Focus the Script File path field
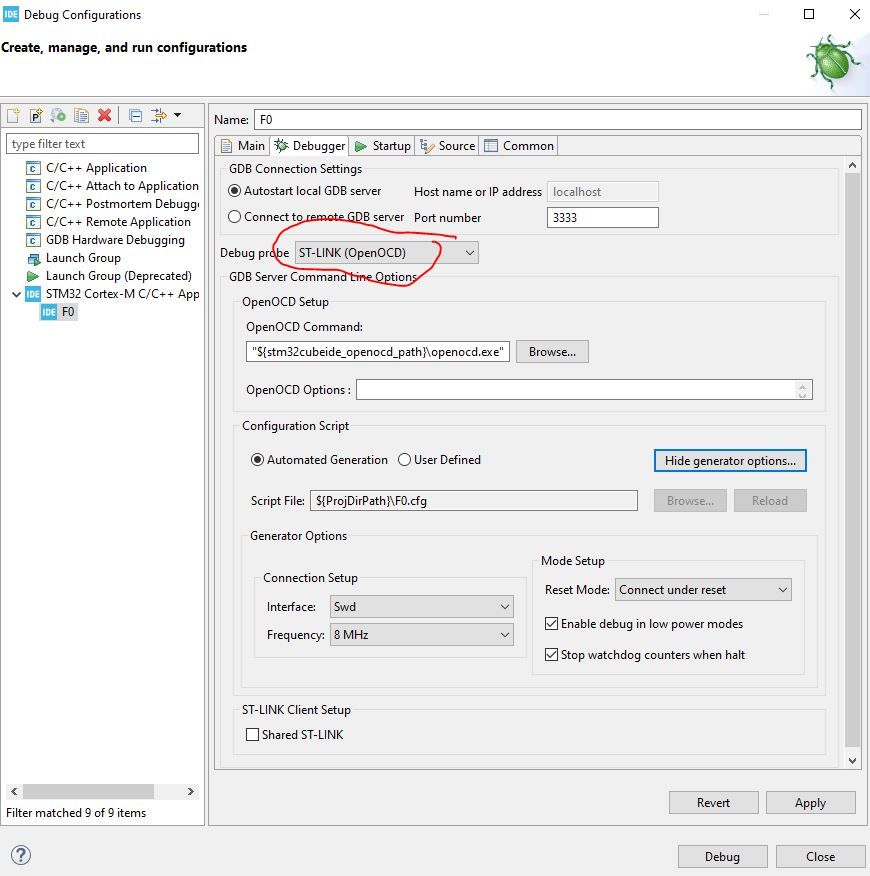Screen dimensions: 870x876 tap(474, 501)
